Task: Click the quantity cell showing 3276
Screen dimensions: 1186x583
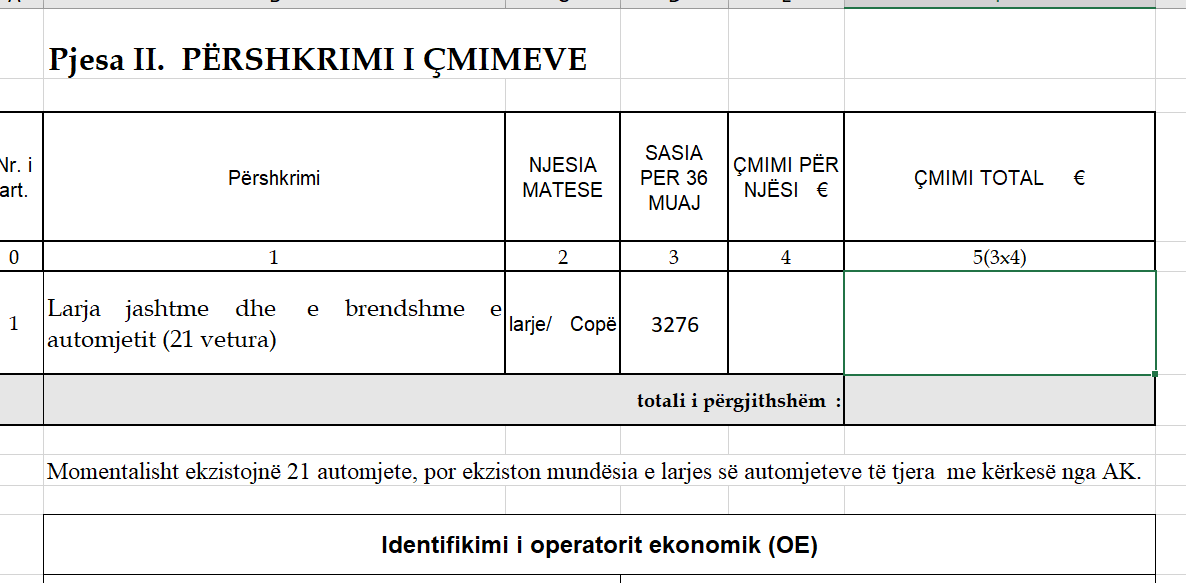Action: (674, 323)
